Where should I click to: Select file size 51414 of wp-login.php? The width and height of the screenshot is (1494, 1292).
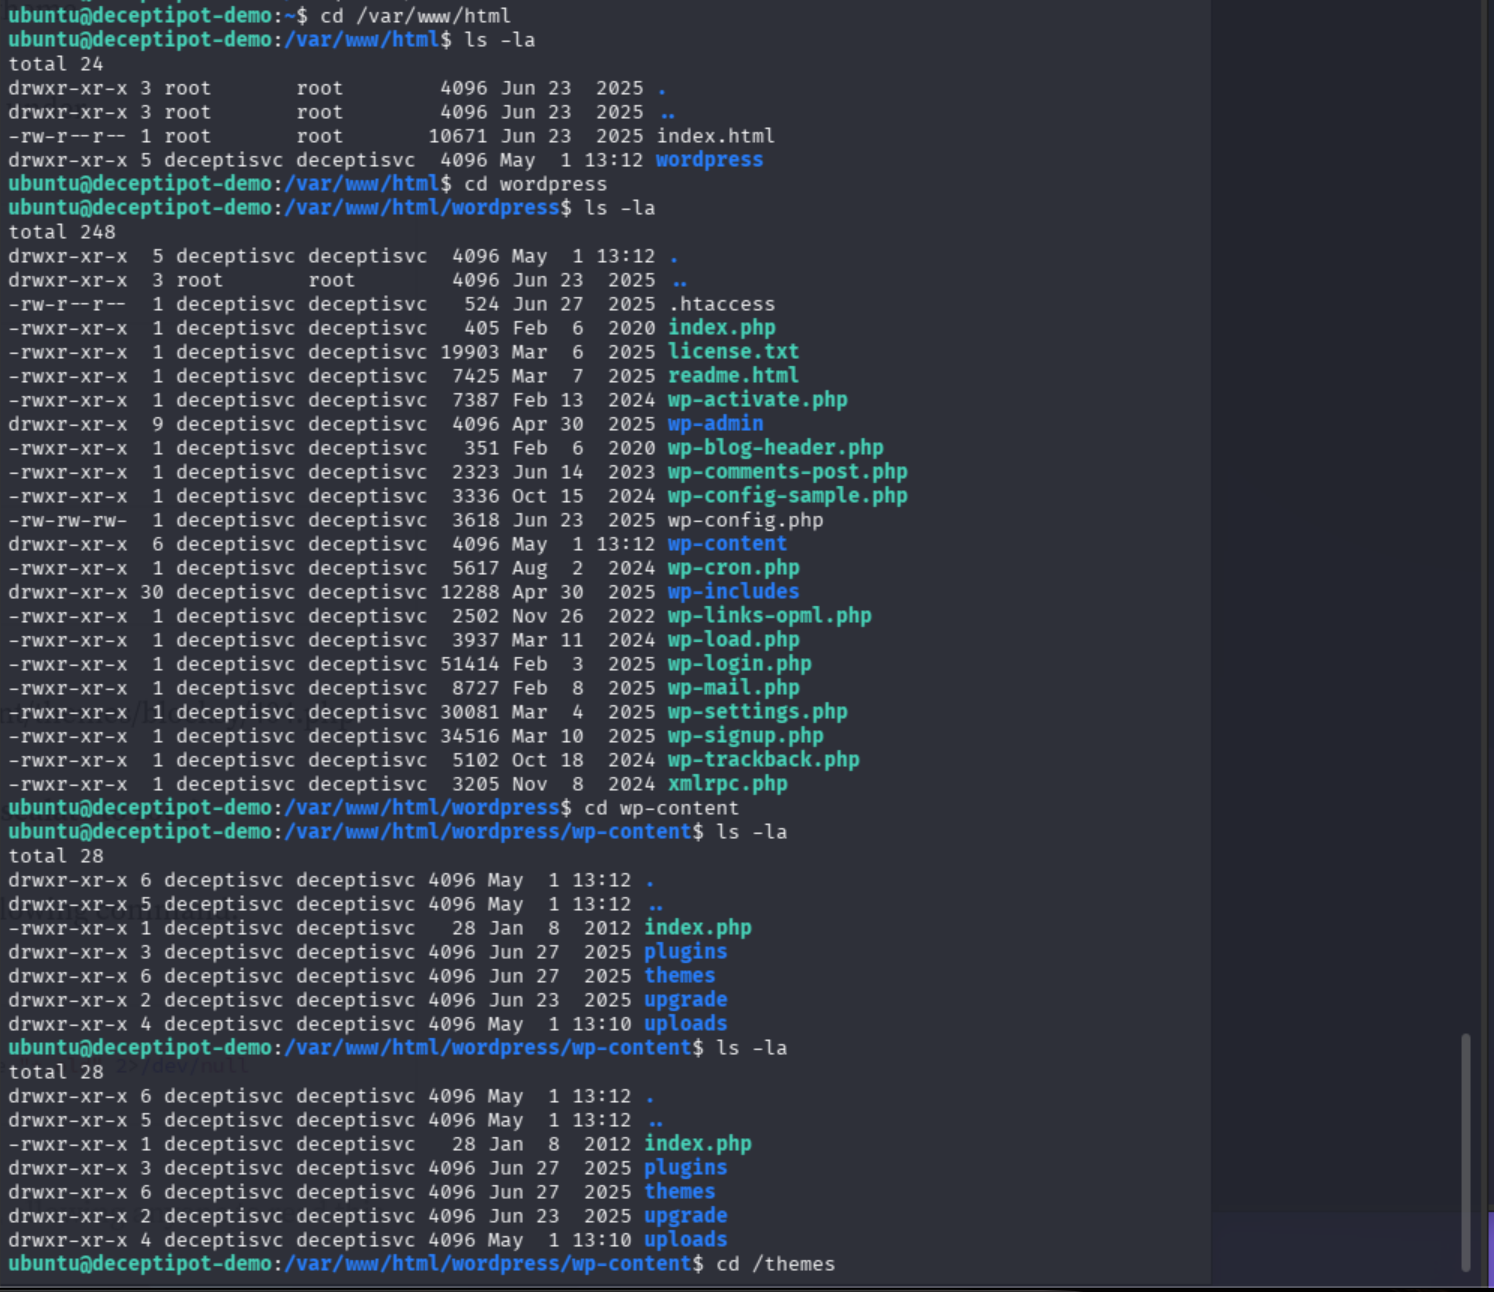[470, 664]
